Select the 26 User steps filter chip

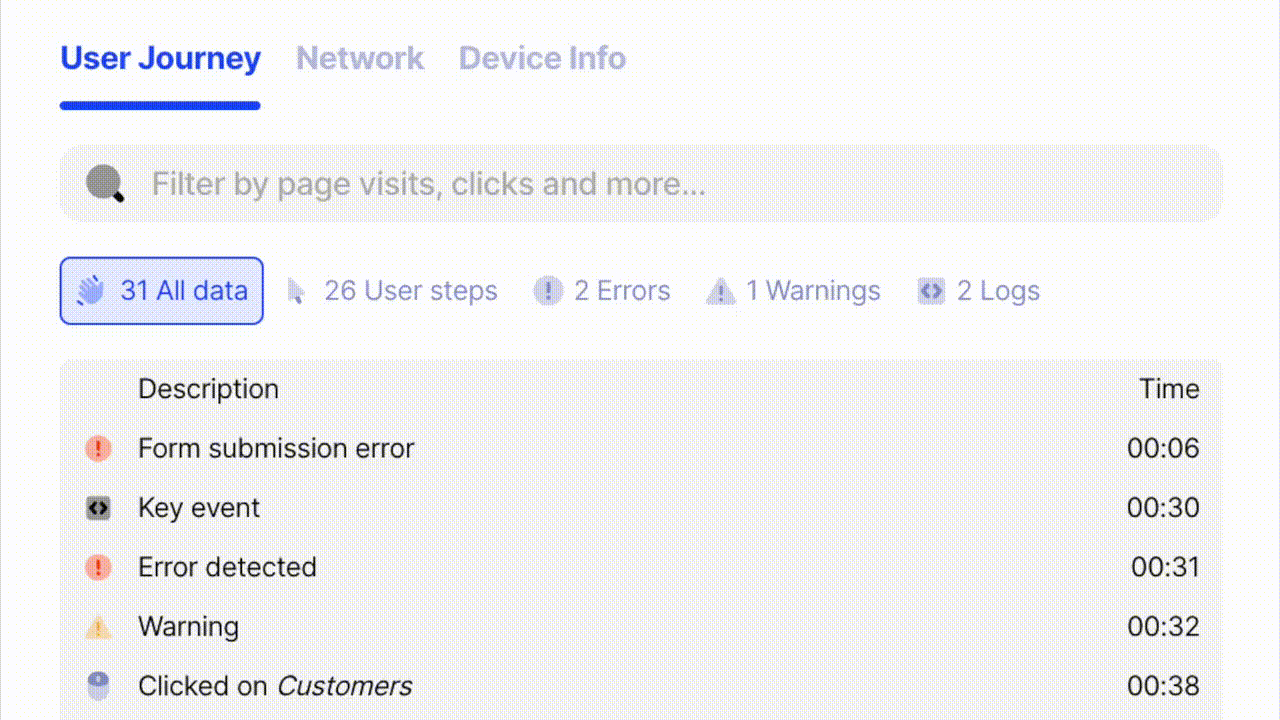coord(392,290)
